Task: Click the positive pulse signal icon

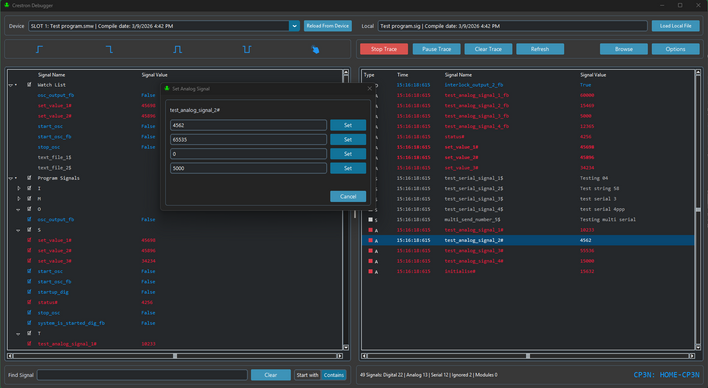Action: tap(178, 49)
